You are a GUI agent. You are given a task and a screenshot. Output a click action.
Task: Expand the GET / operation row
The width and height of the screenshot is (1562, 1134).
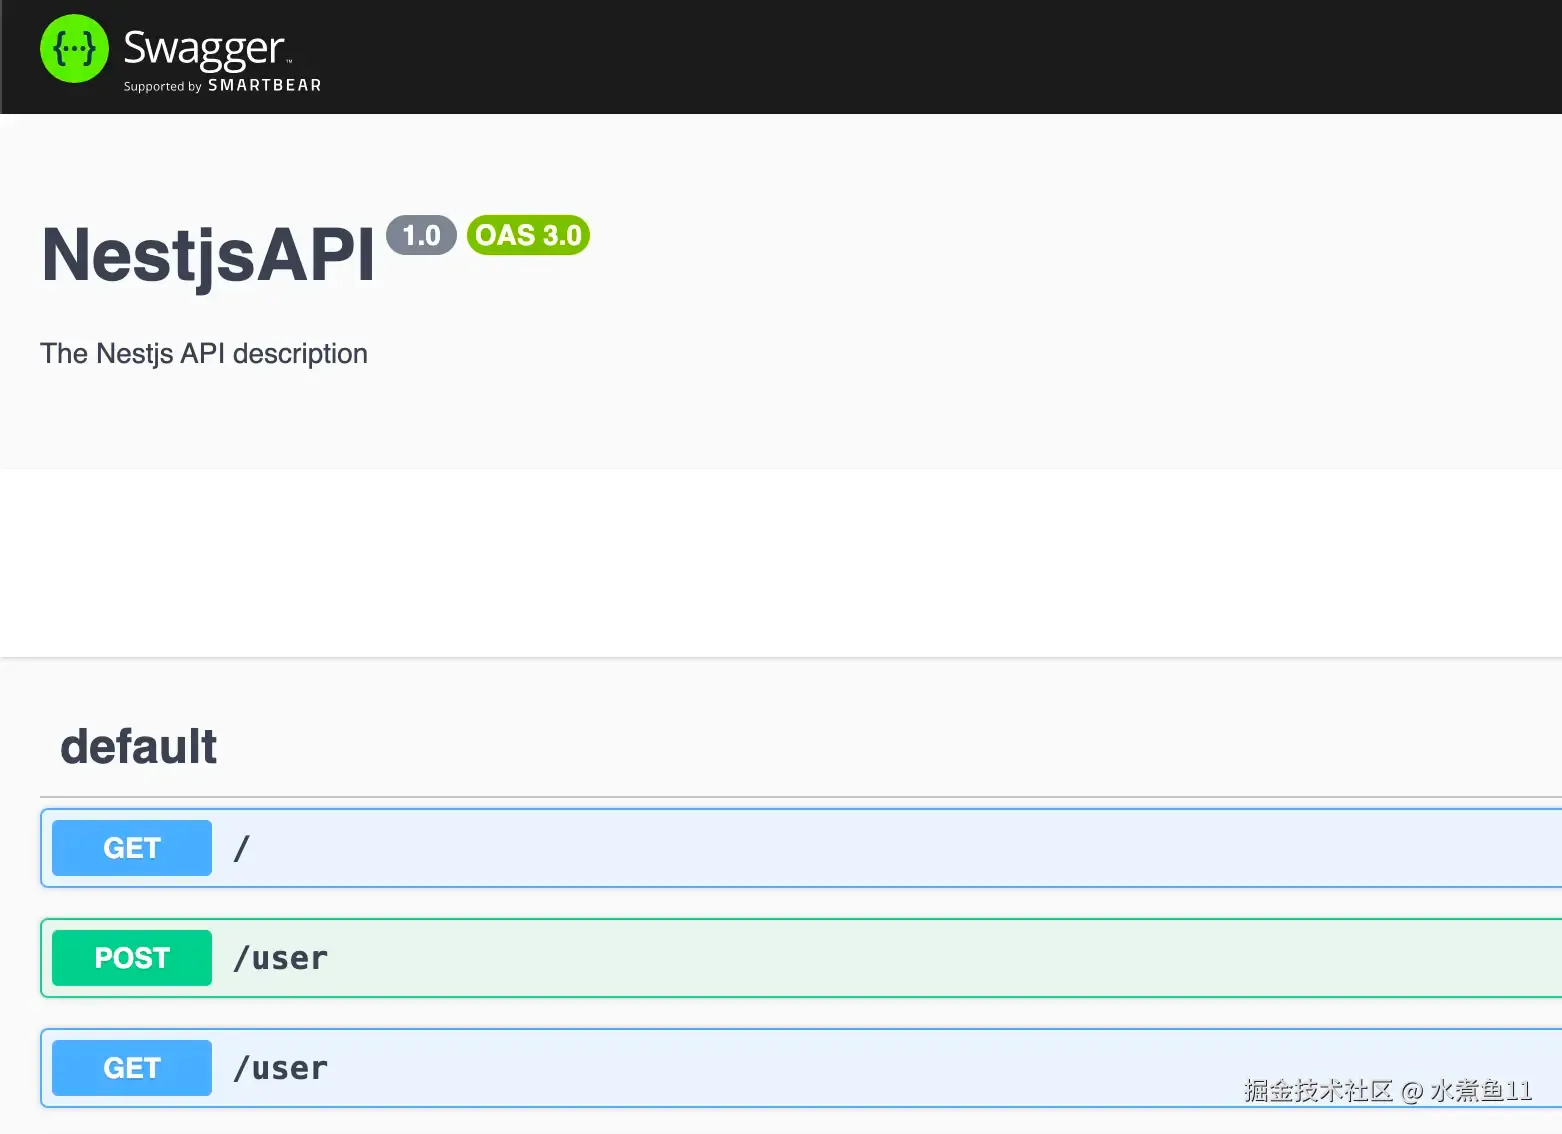coord(801,848)
